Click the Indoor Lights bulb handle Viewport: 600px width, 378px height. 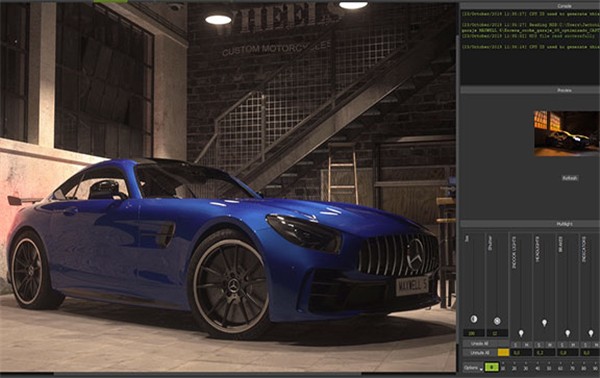pyautogui.click(x=521, y=333)
